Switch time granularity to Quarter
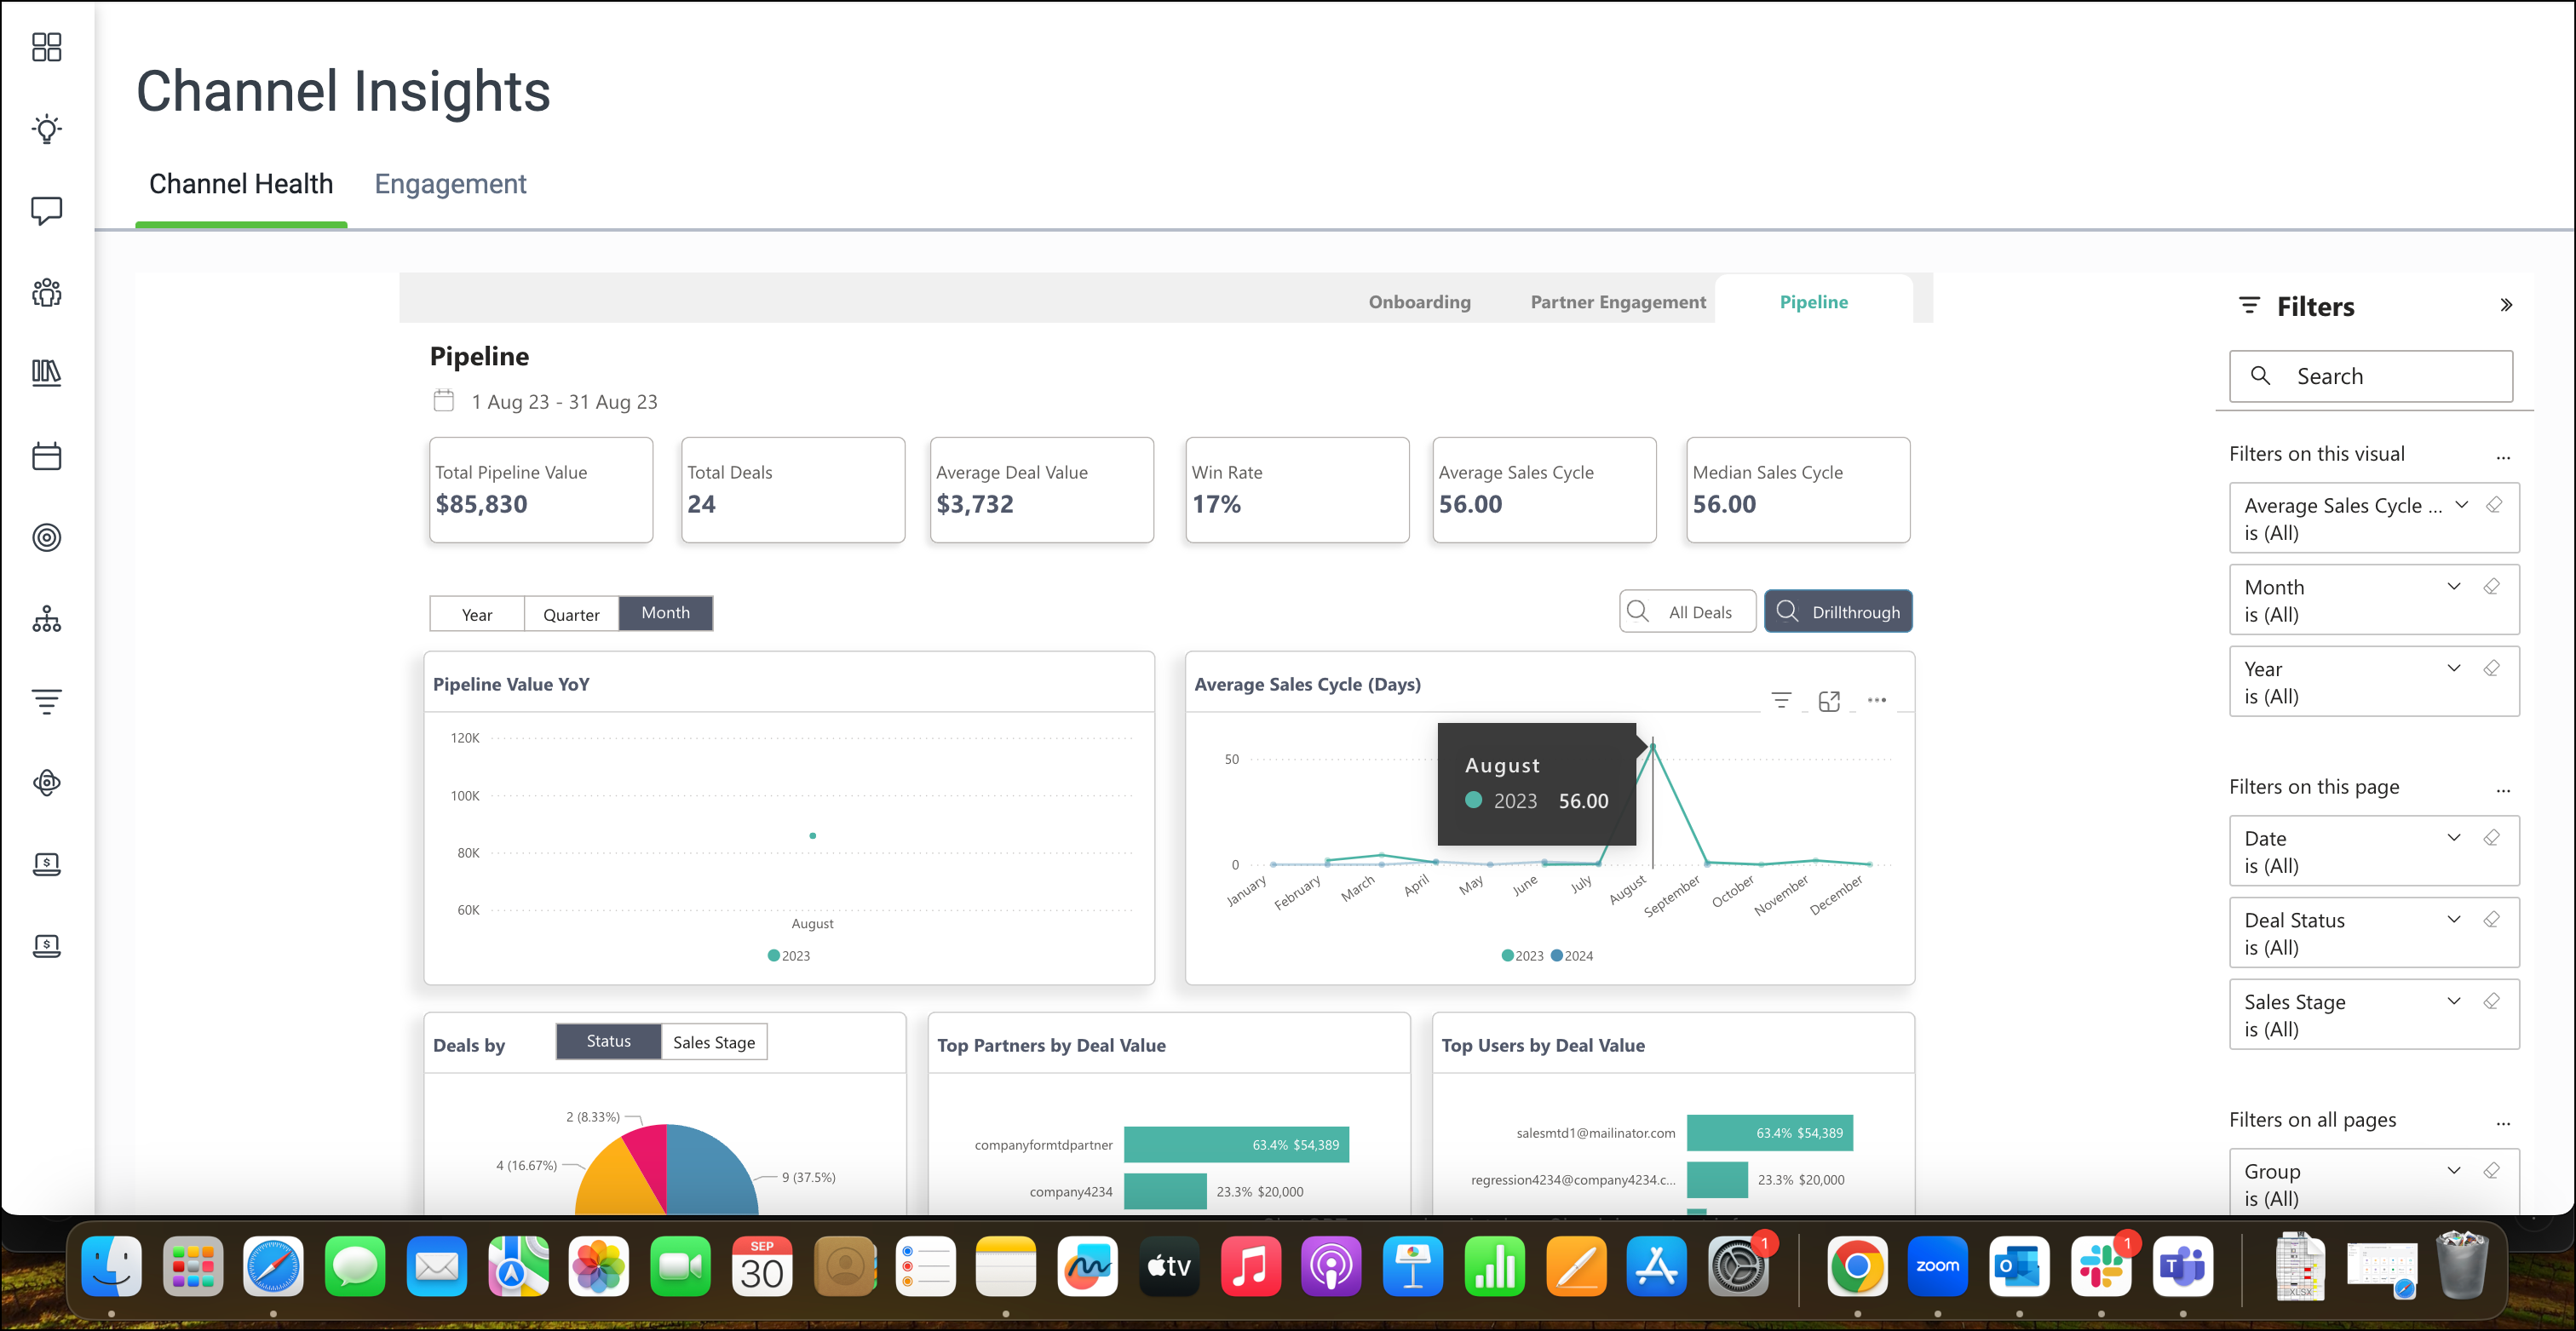This screenshot has height=1331, width=2576. tap(571, 614)
